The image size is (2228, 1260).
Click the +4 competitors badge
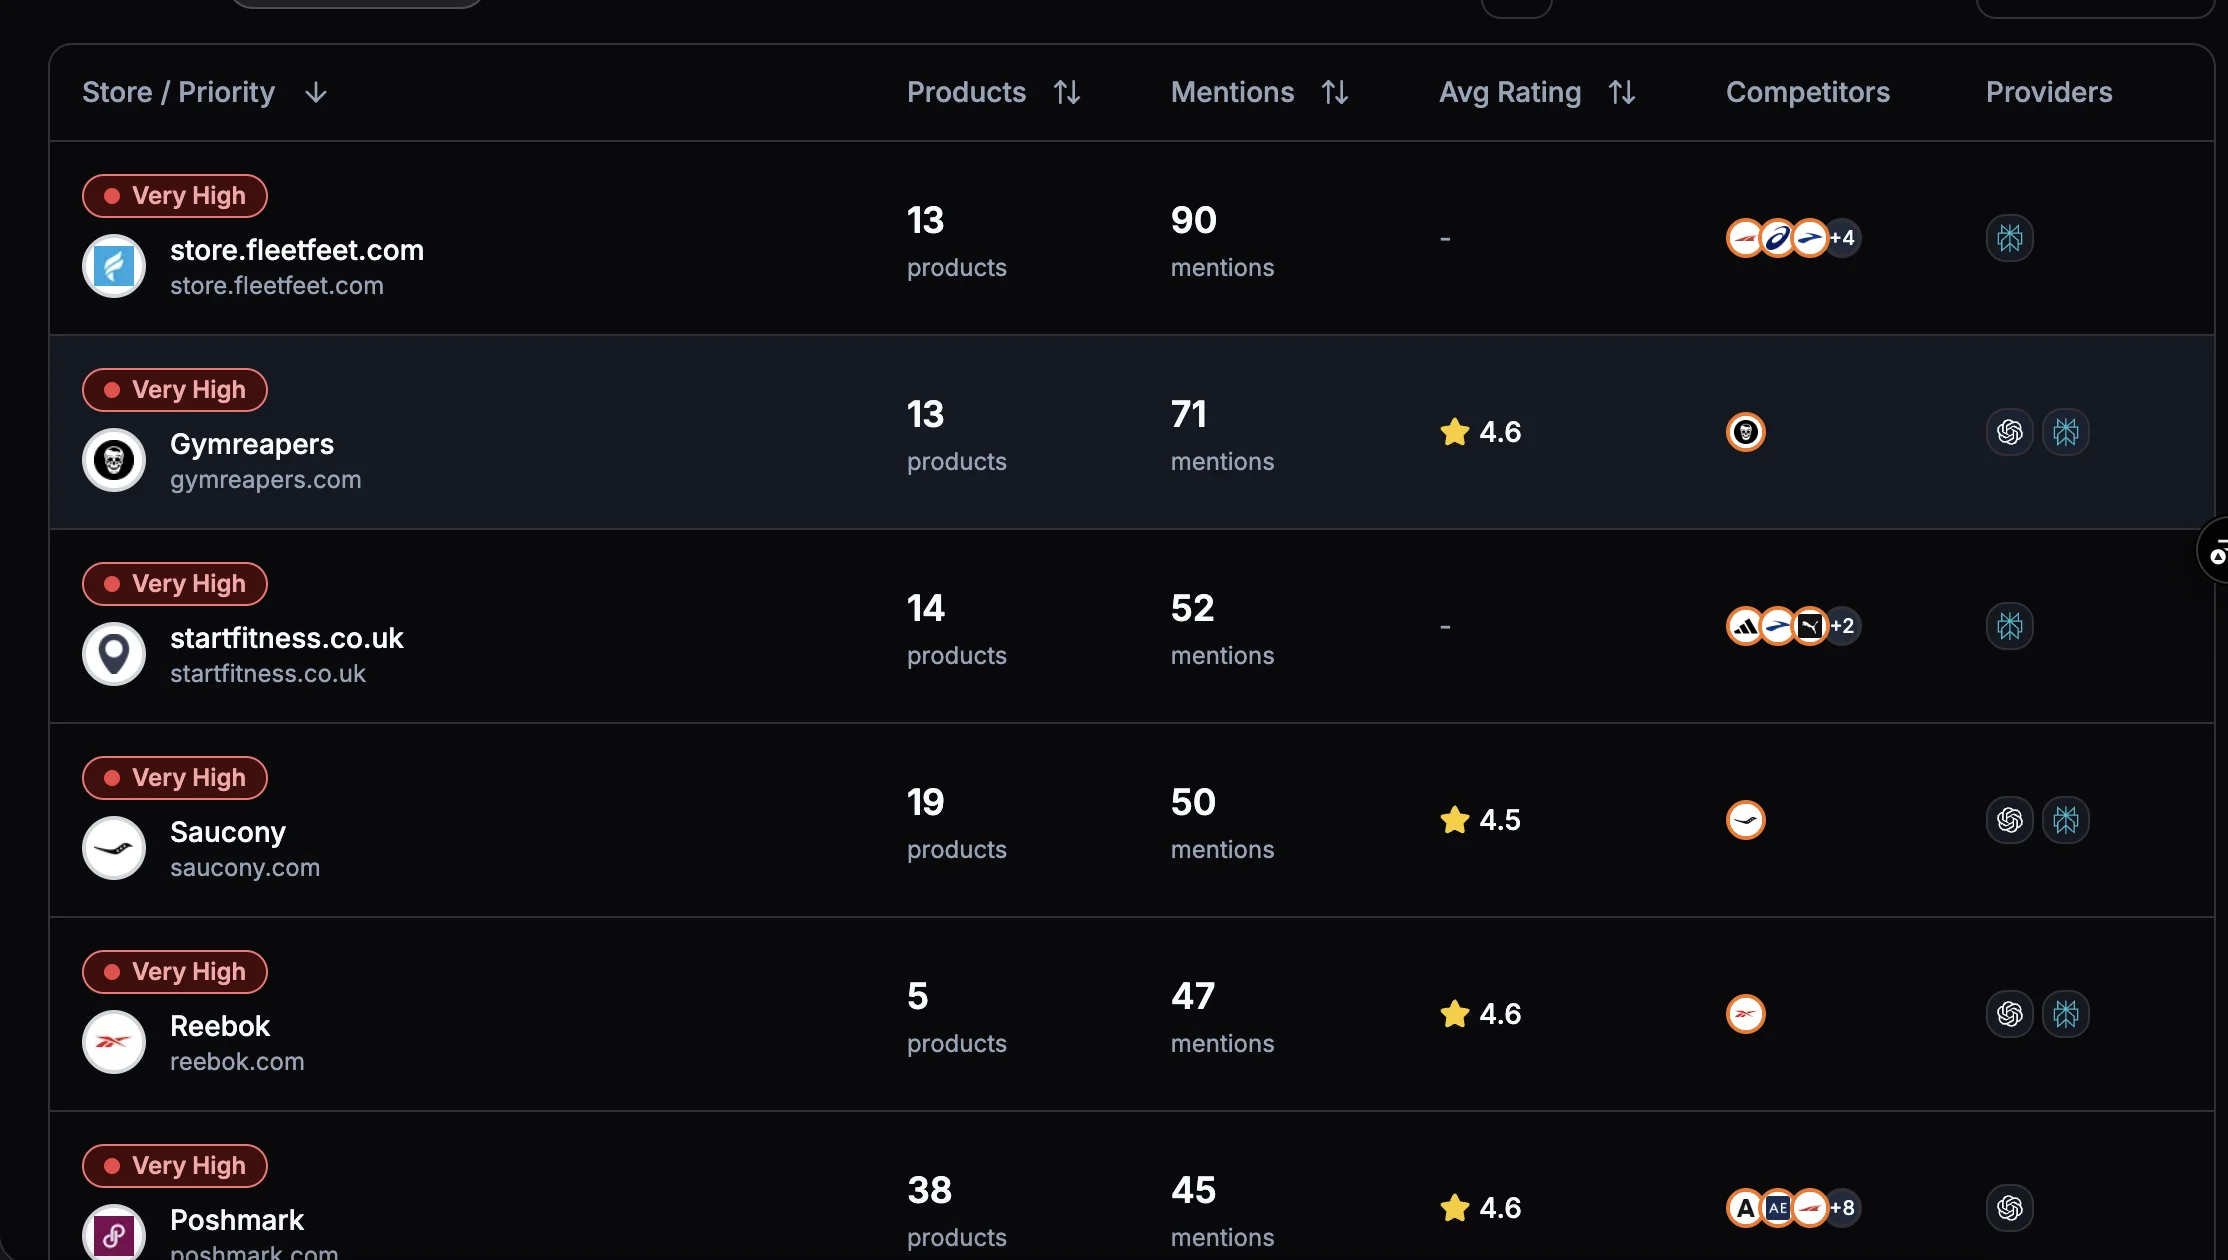coord(1843,238)
